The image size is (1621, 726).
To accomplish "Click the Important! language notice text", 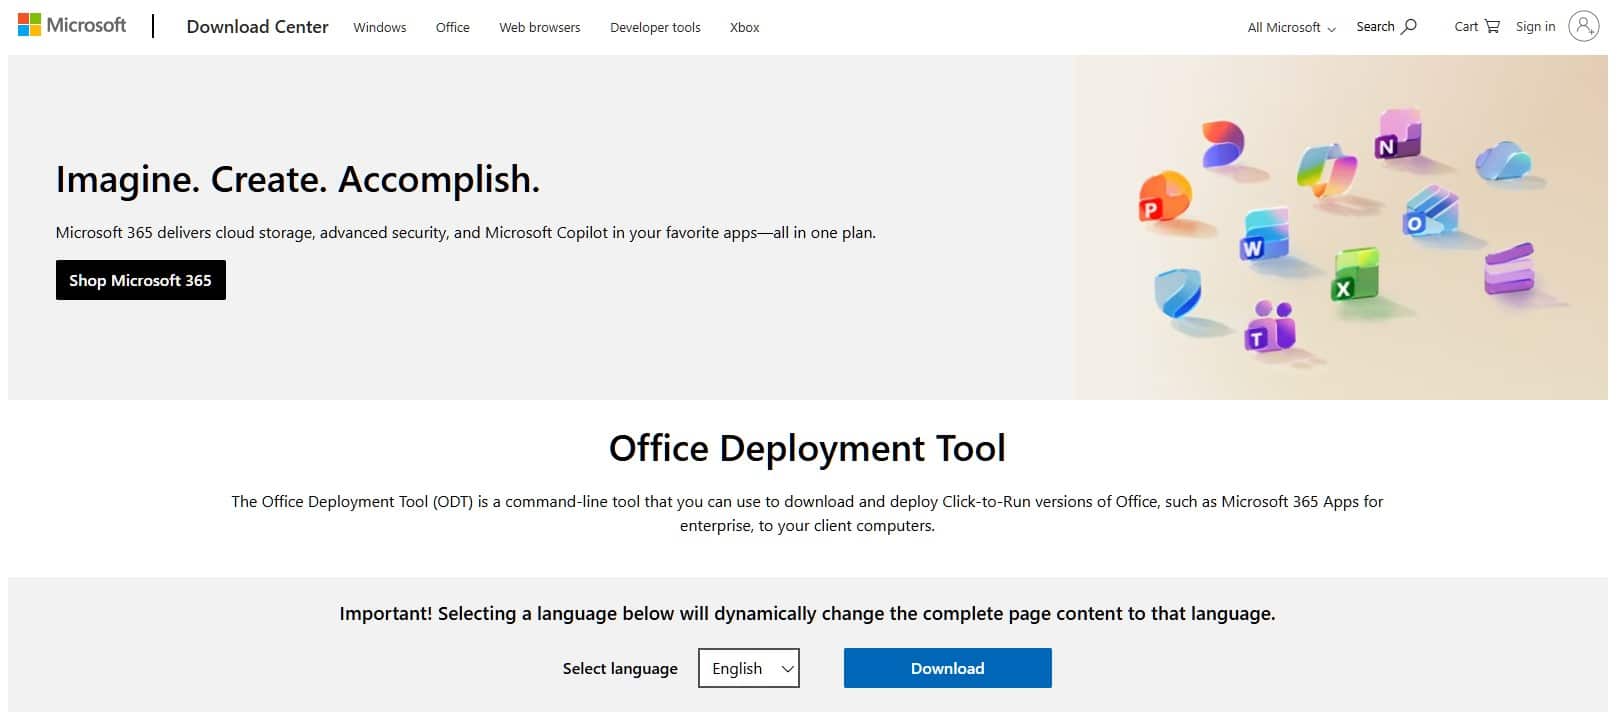I will coord(807,614).
